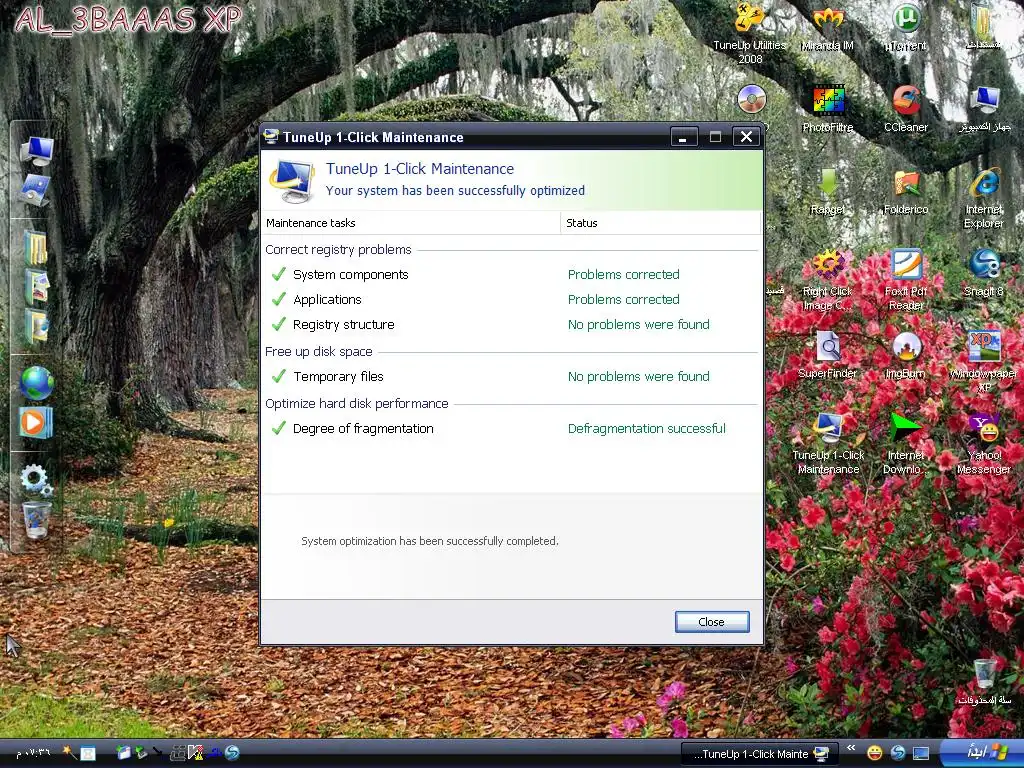
Task: Launch Yahoo! Messenger from the desktop
Action: pyautogui.click(x=984, y=443)
